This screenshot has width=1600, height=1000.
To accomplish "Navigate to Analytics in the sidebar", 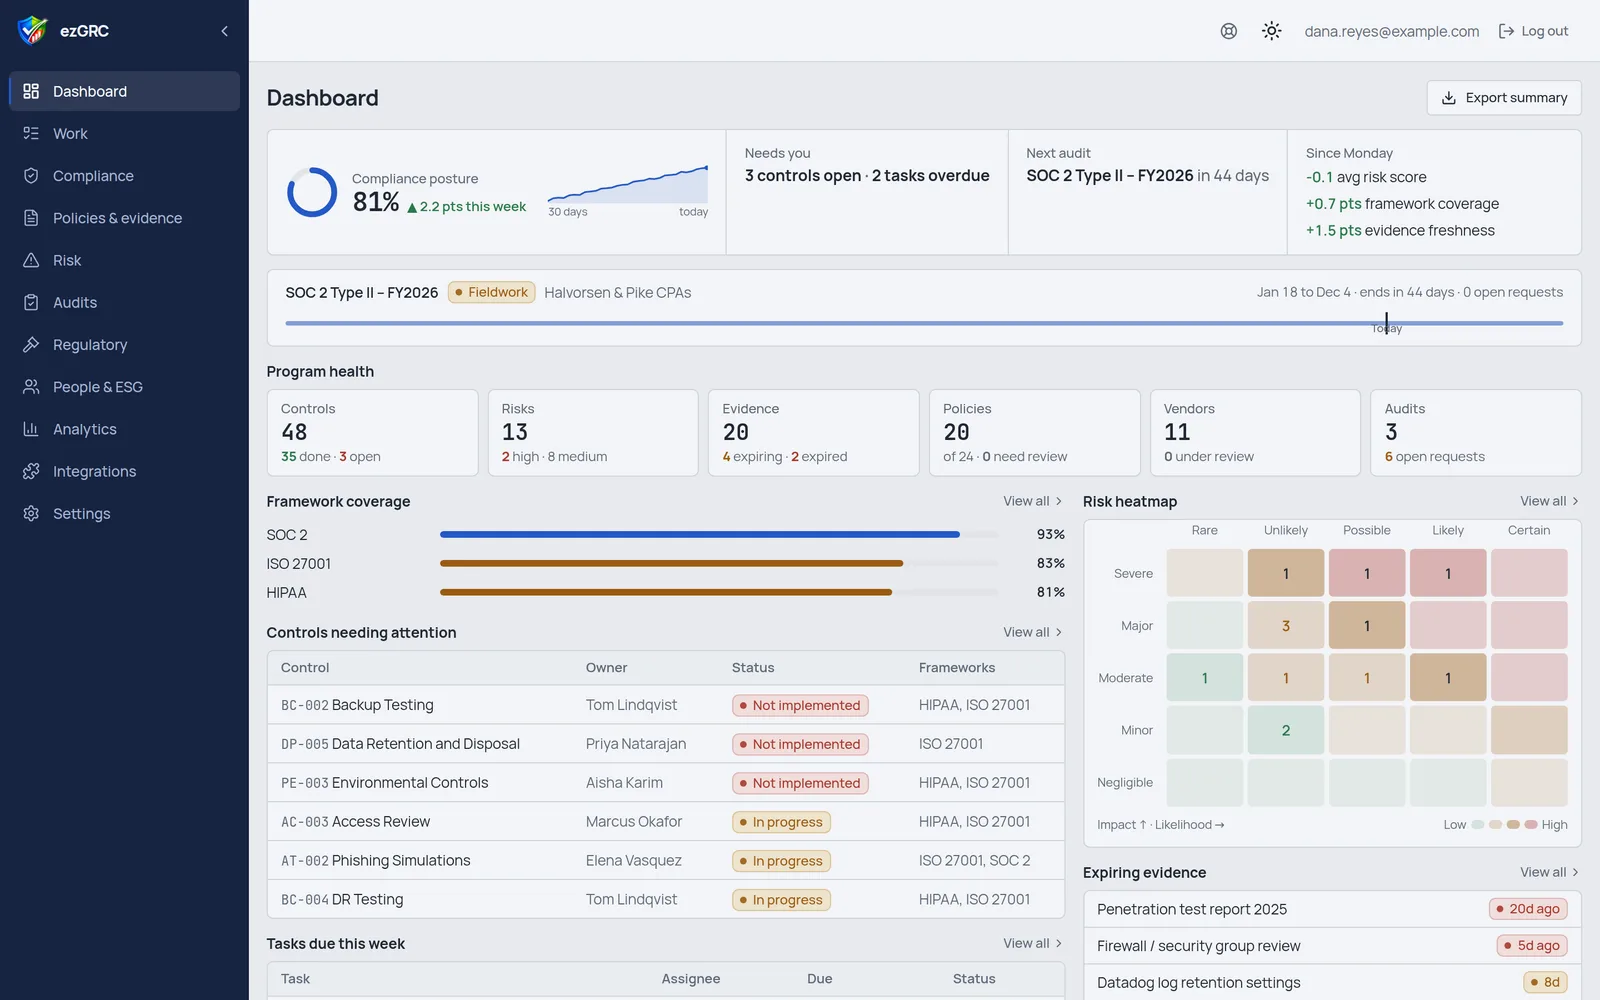I will coord(124,429).
